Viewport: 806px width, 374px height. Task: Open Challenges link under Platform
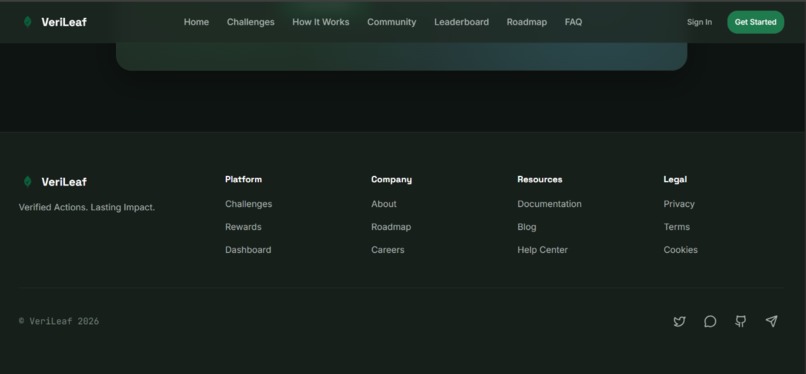point(249,204)
